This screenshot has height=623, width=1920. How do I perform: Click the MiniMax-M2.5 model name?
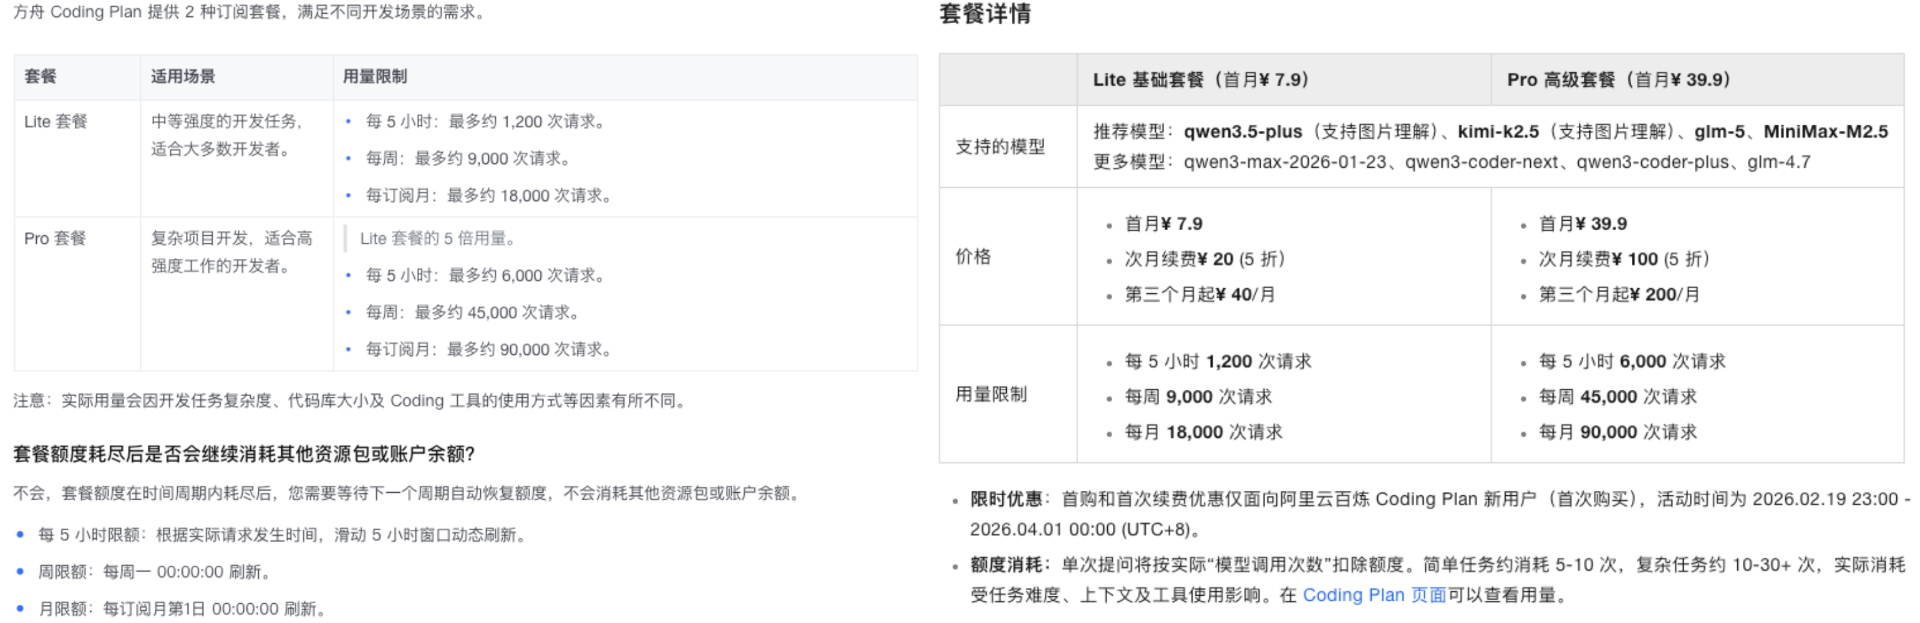coord(1825,132)
